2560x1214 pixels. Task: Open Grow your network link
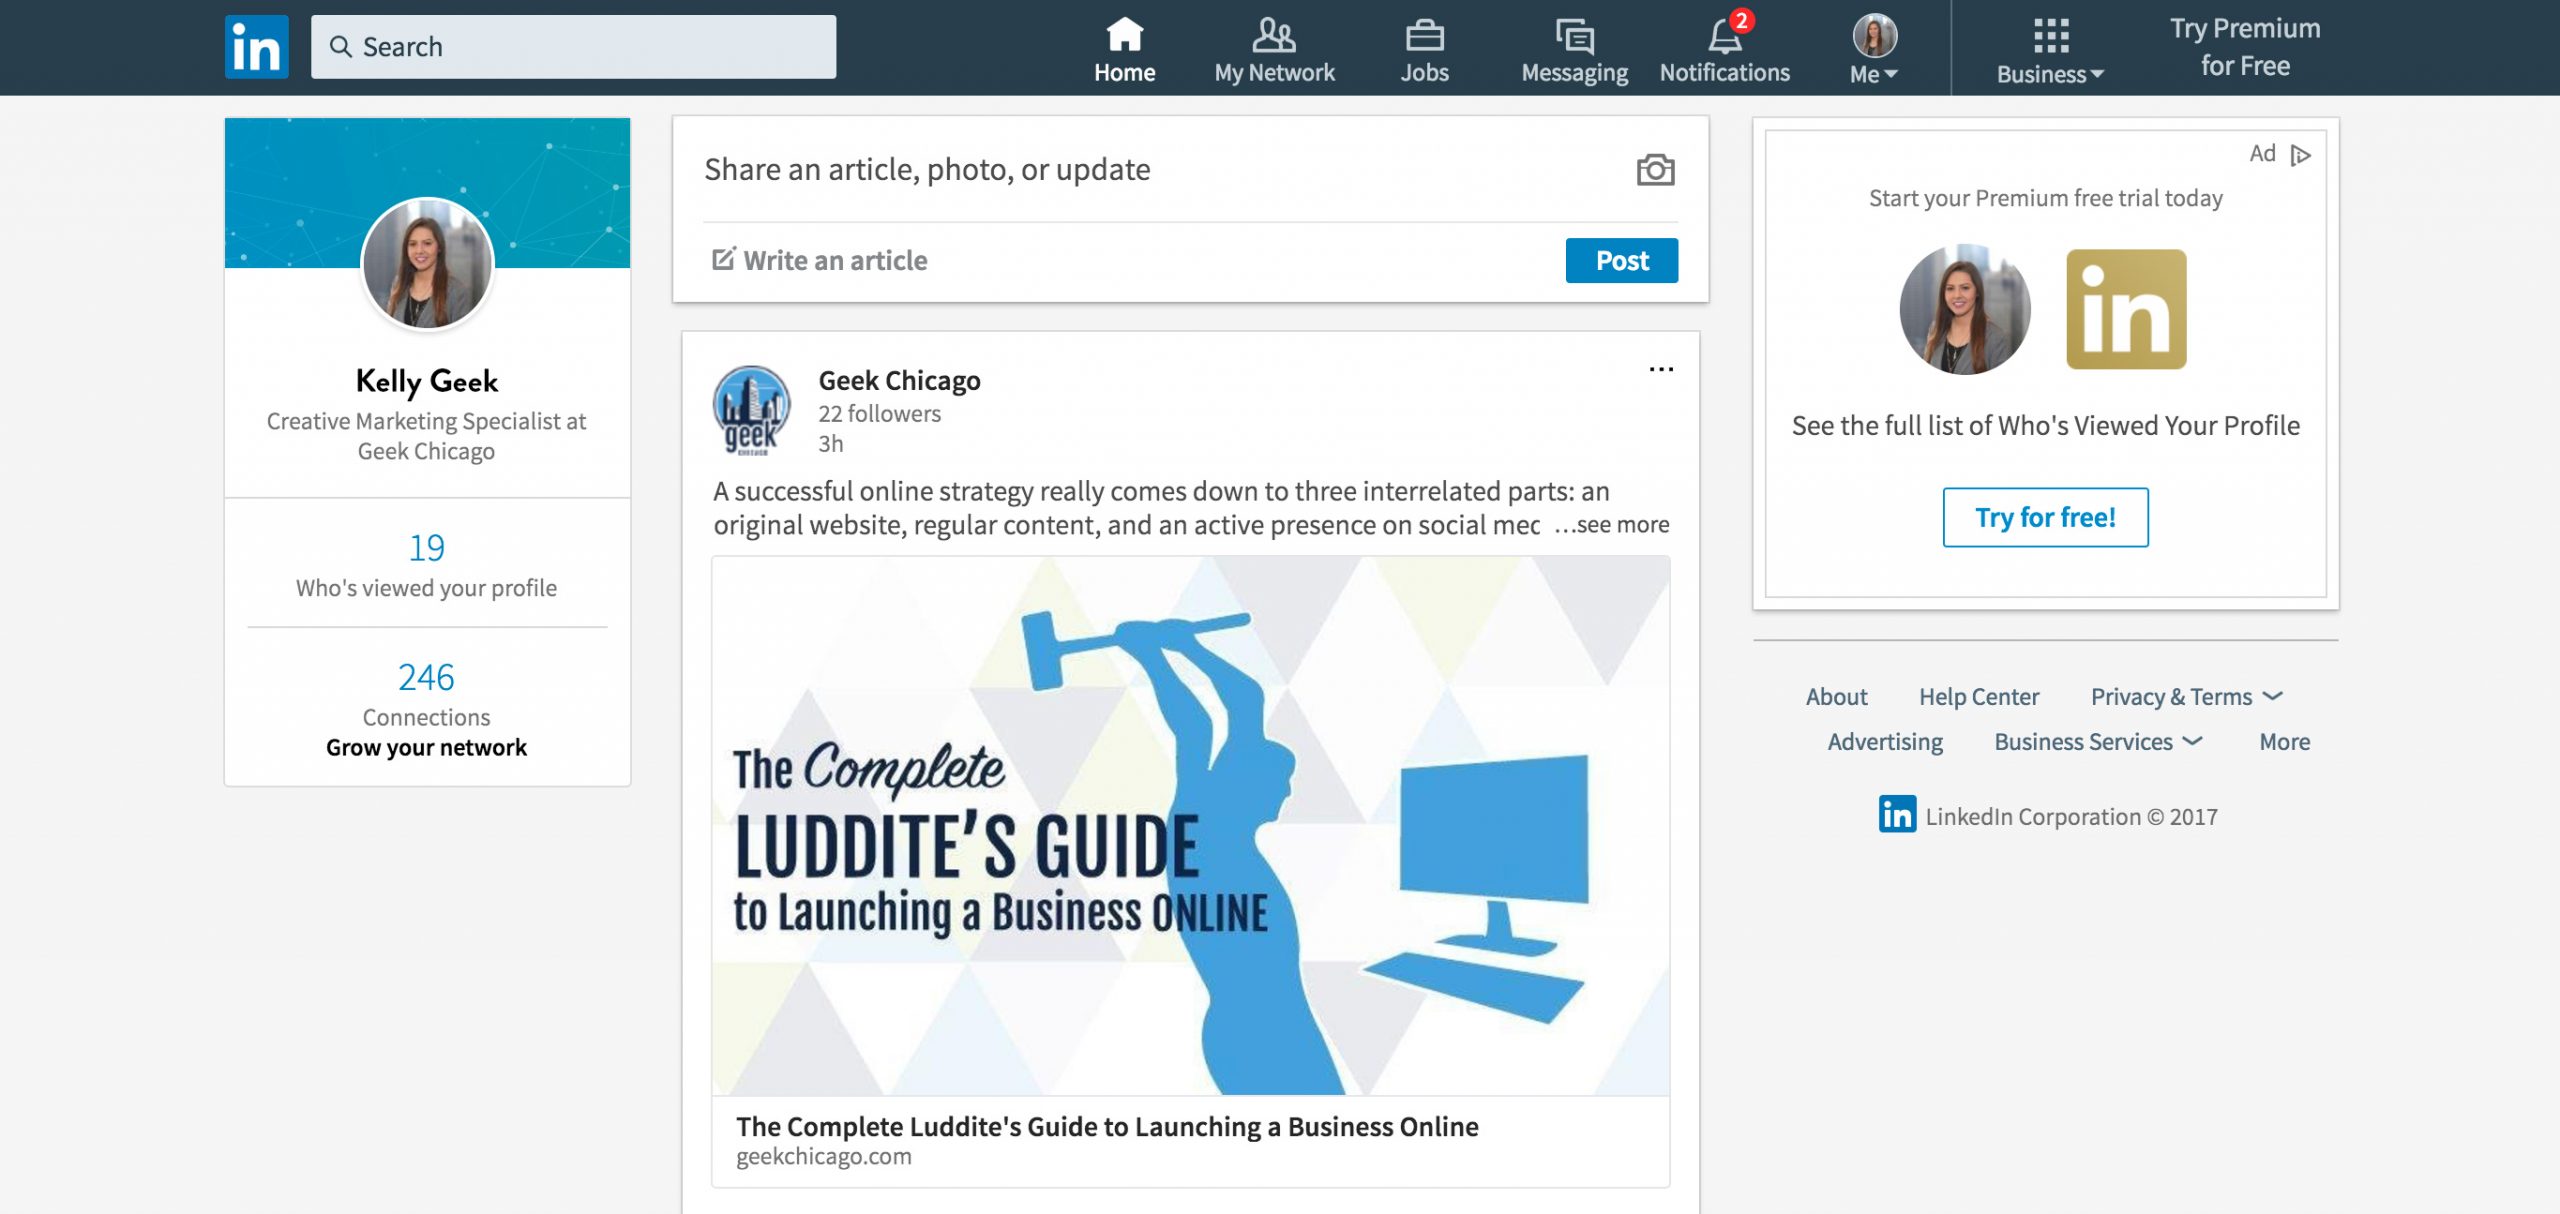pyautogui.click(x=426, y=747)
